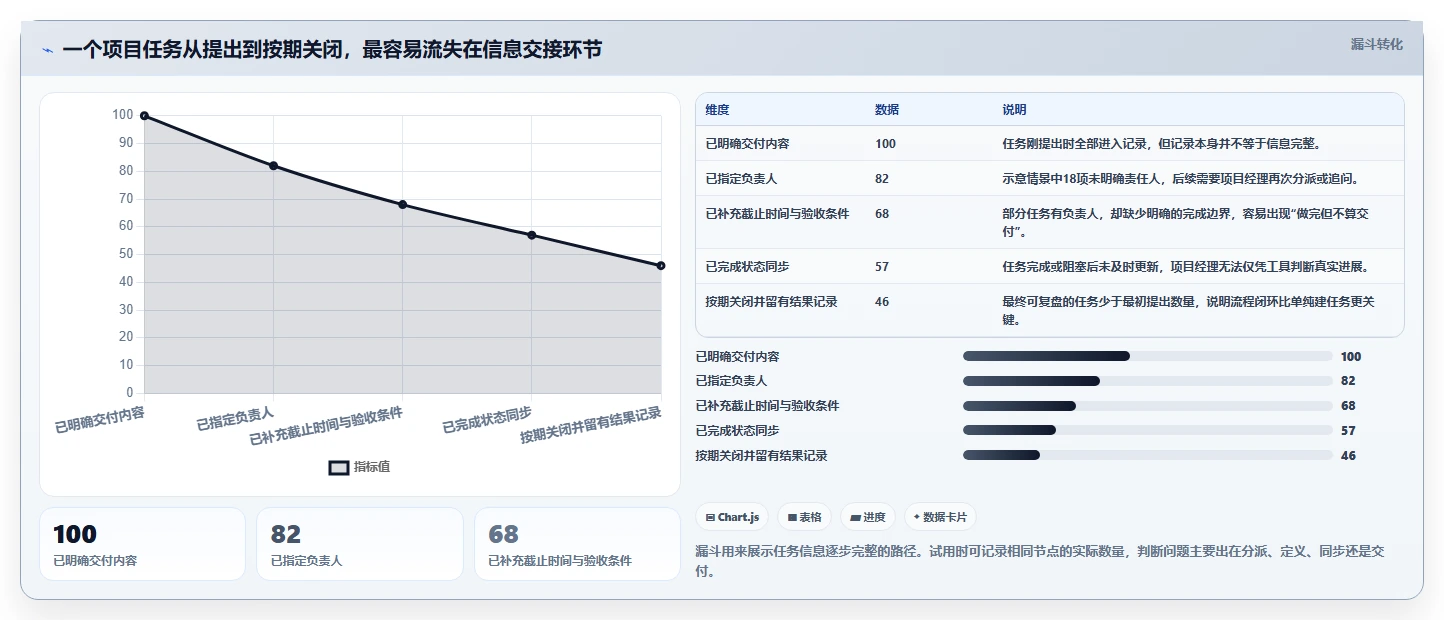1444x620 pixels.
Task: Click the x-axis label 已明确交付内容
Action: pyautogui.click(x=100, y=420)
